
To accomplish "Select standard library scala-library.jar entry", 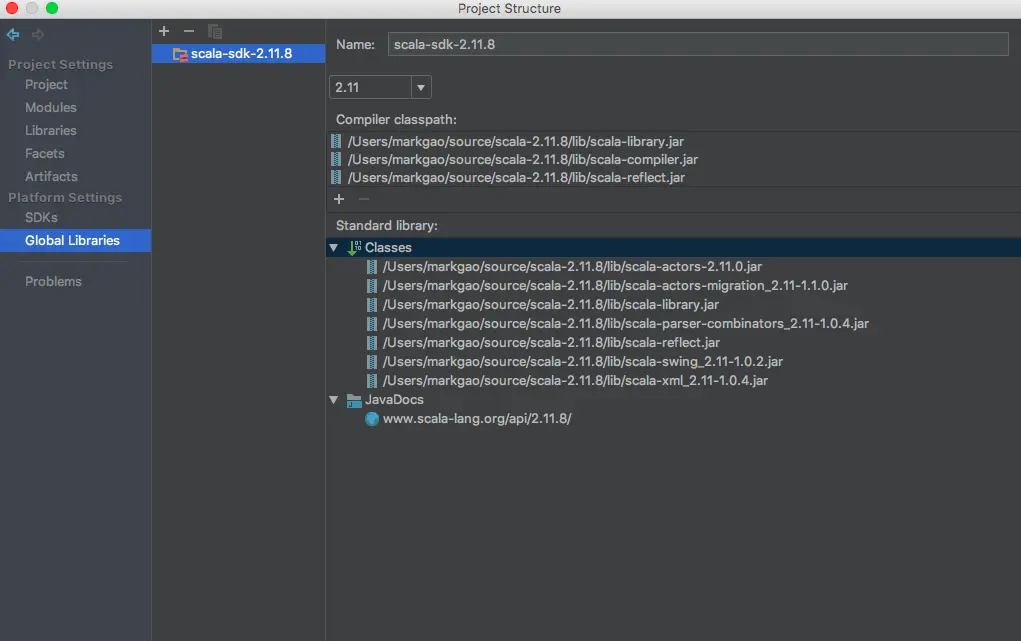I will pos(551,304).
